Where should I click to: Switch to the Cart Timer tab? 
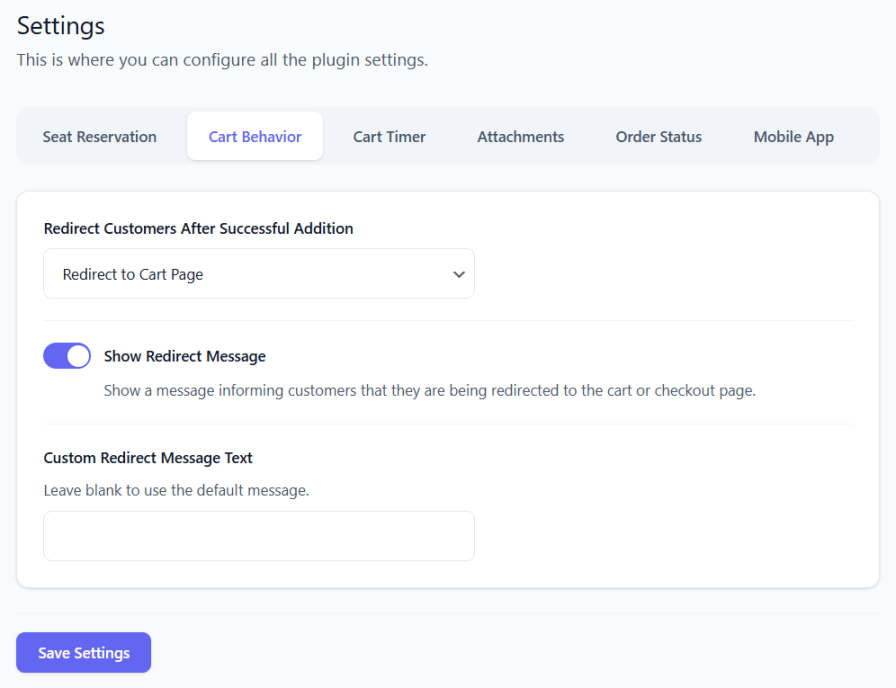[x=389, y=137]
